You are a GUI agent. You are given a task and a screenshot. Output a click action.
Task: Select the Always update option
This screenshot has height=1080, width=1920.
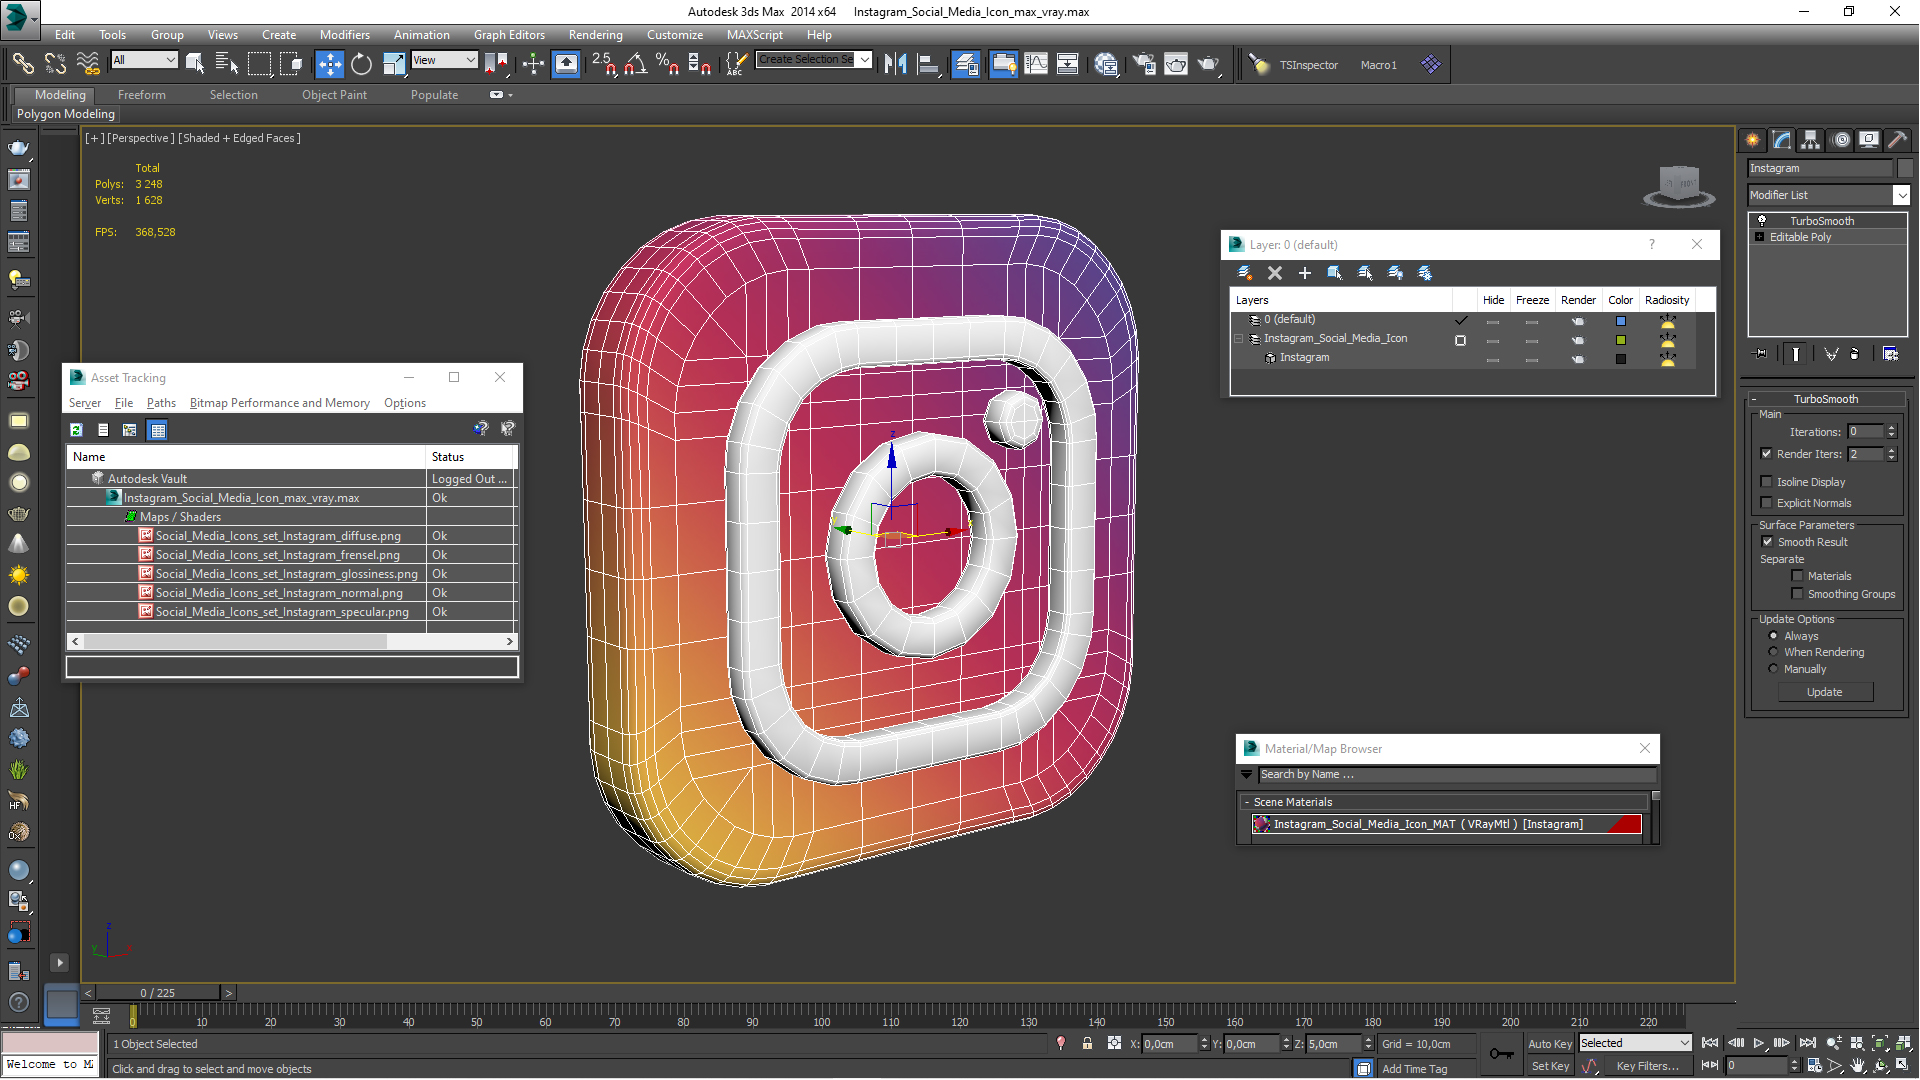[x=1773, y=636]
